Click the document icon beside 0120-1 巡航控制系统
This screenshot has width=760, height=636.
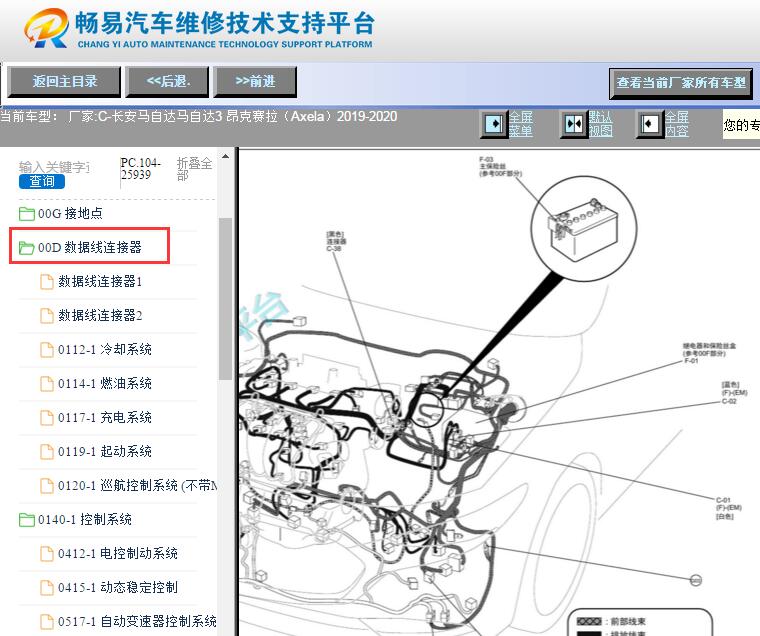point(47,485)
